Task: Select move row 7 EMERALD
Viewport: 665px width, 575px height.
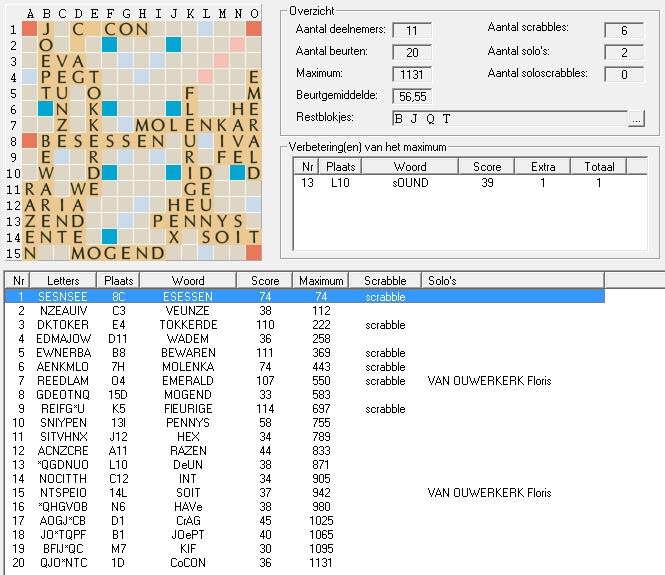Action: click(305, 380)
